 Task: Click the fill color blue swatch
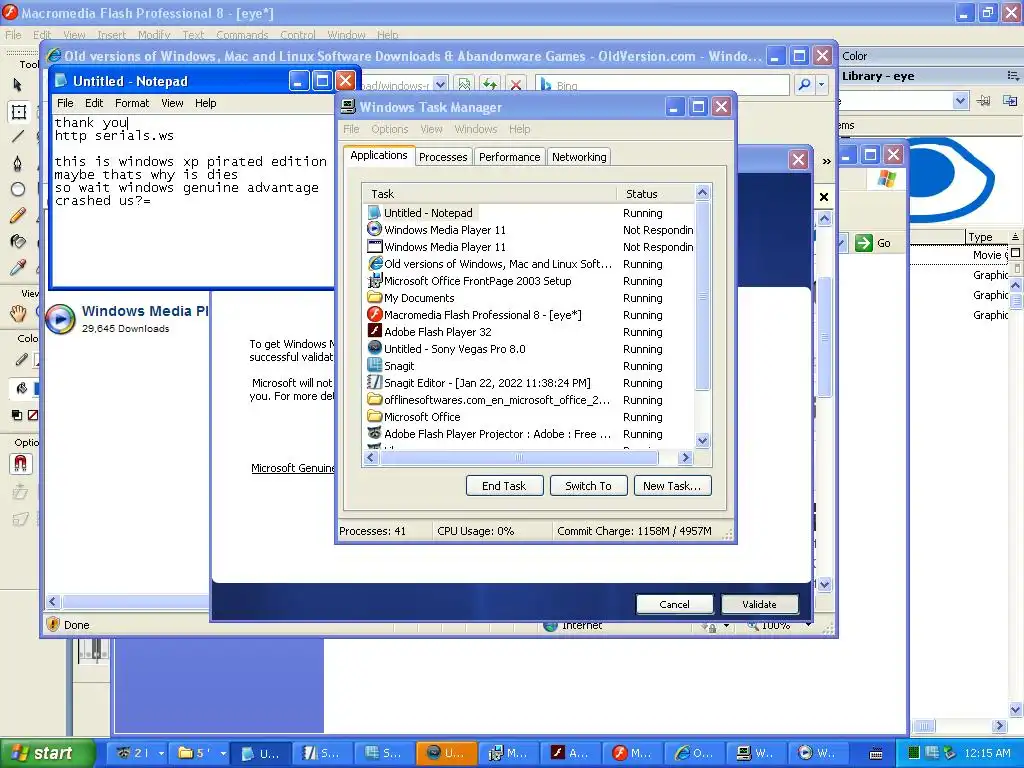pos(37,389)
